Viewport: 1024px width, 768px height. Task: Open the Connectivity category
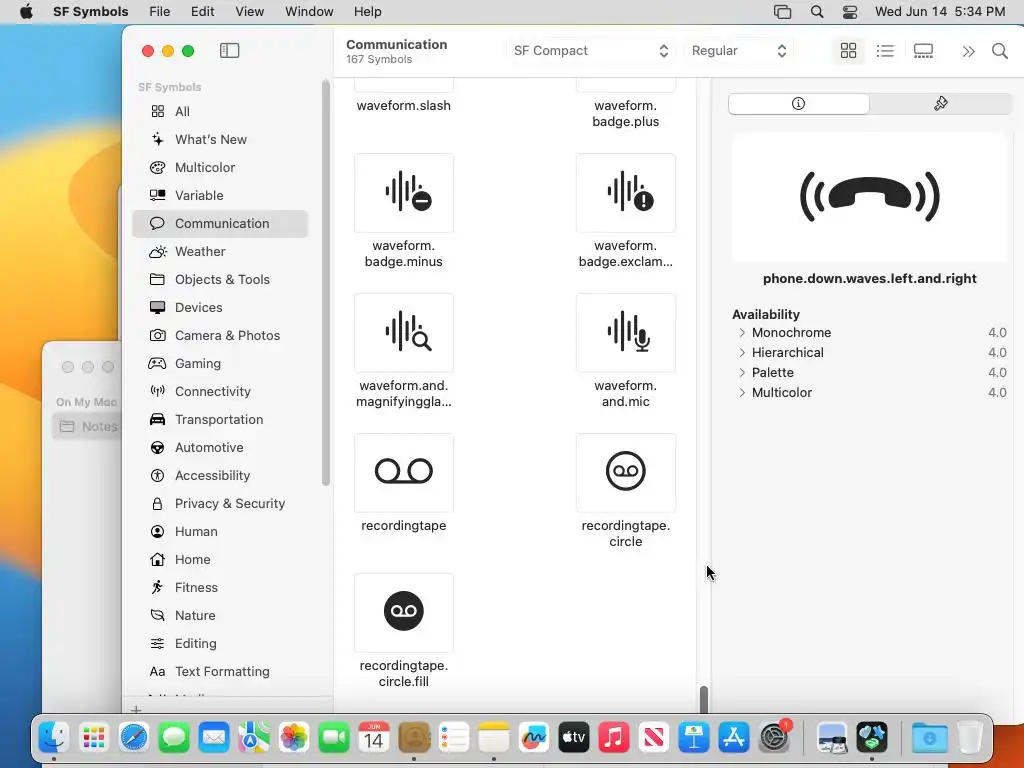tap(220, 391)
